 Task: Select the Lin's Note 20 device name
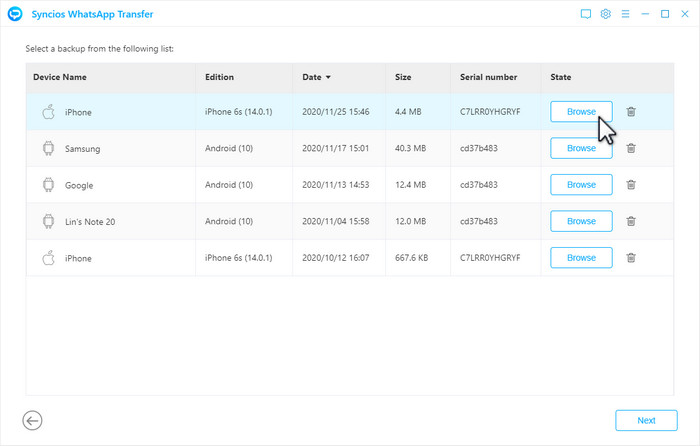pyautogui.click(x=90, y=222)
